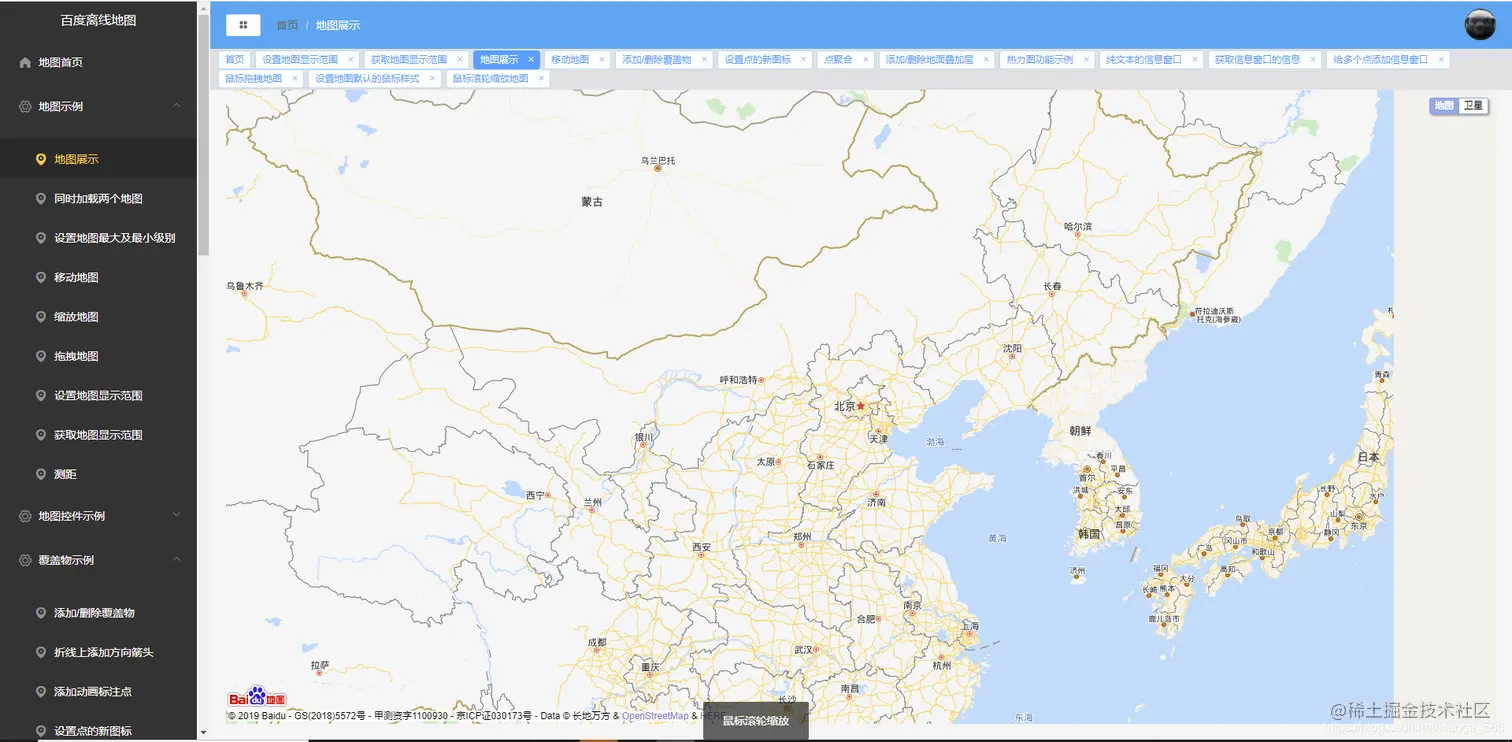Viewport: 1512px width, 742px height.
Task: Click the gear icon beside 覆盖物示例
Action: click(25, 560)
